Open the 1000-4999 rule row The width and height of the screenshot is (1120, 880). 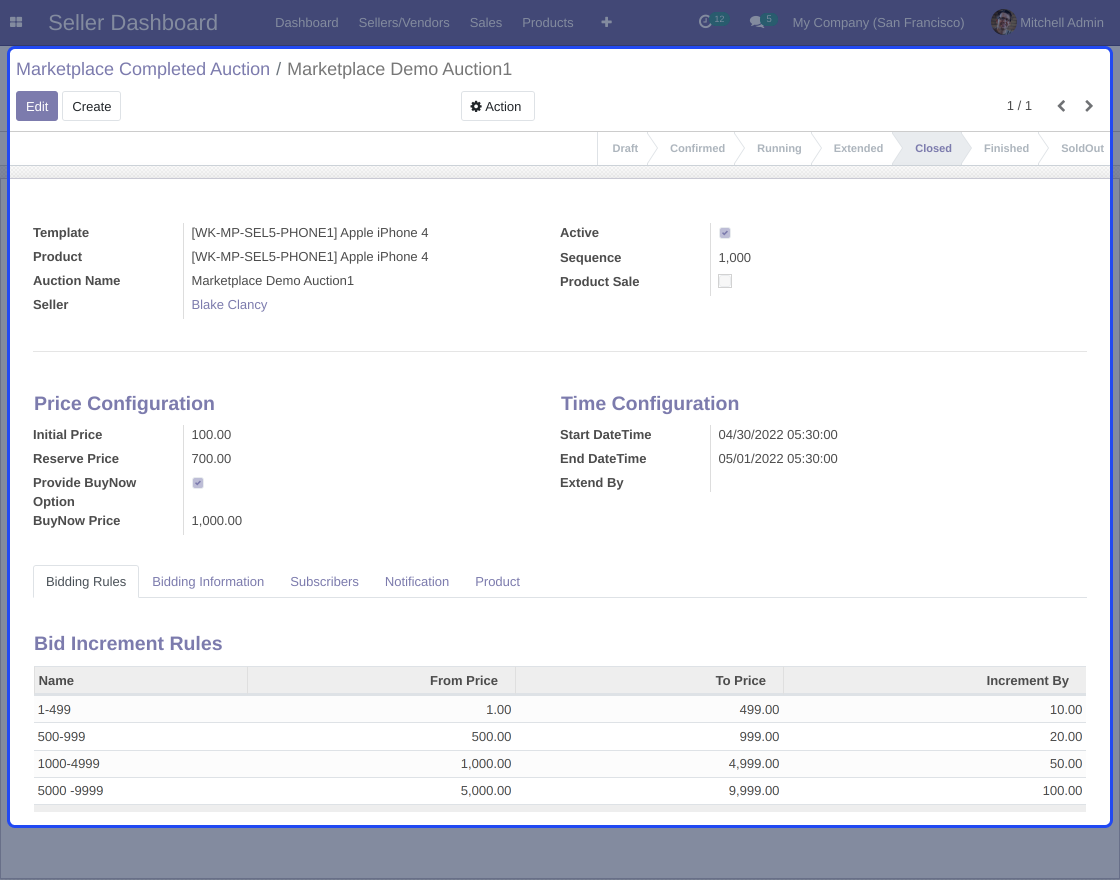559,764
